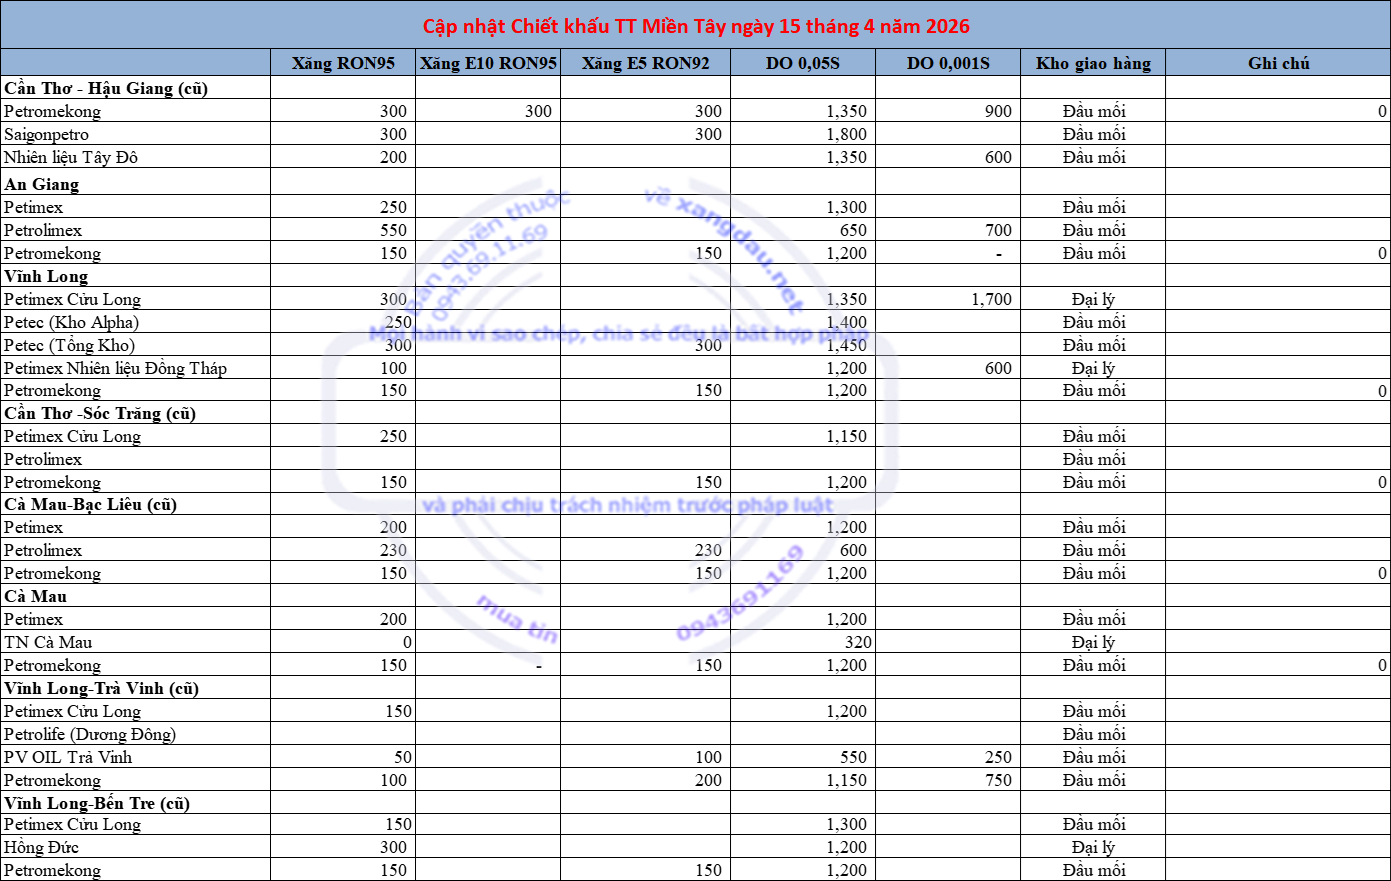Select the Cần Thơ - Hậu Giang (cũ) section row
The image size is (1391, 881).
(106, 88)
